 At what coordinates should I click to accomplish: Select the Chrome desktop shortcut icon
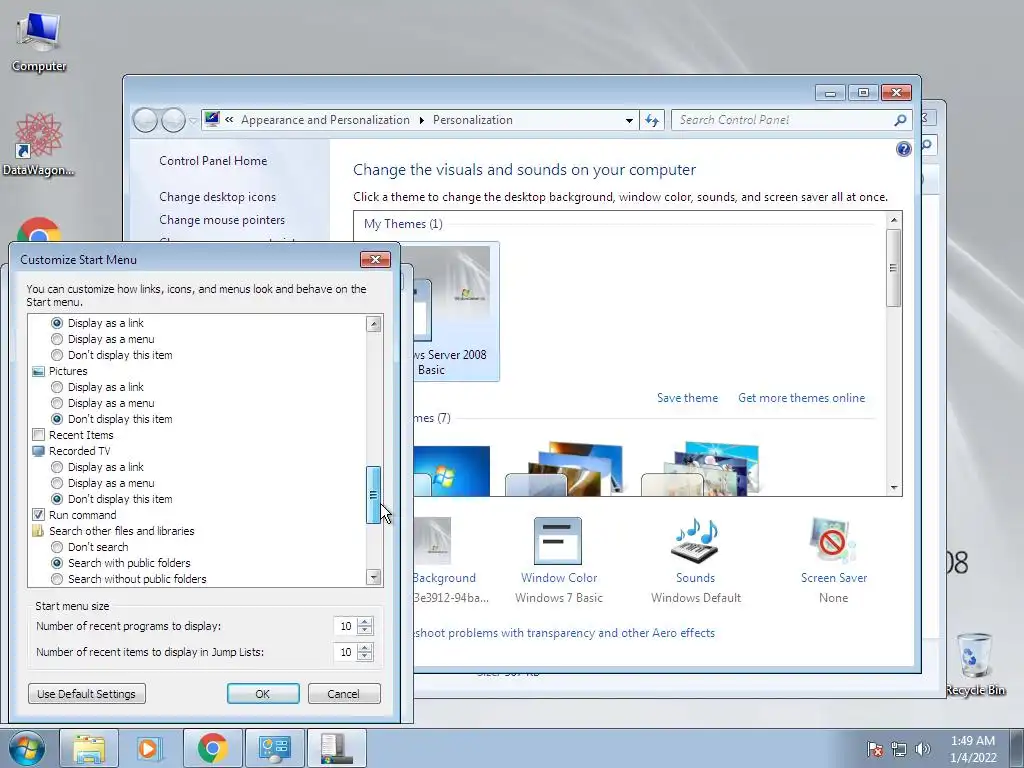click(x=39, y=230)
